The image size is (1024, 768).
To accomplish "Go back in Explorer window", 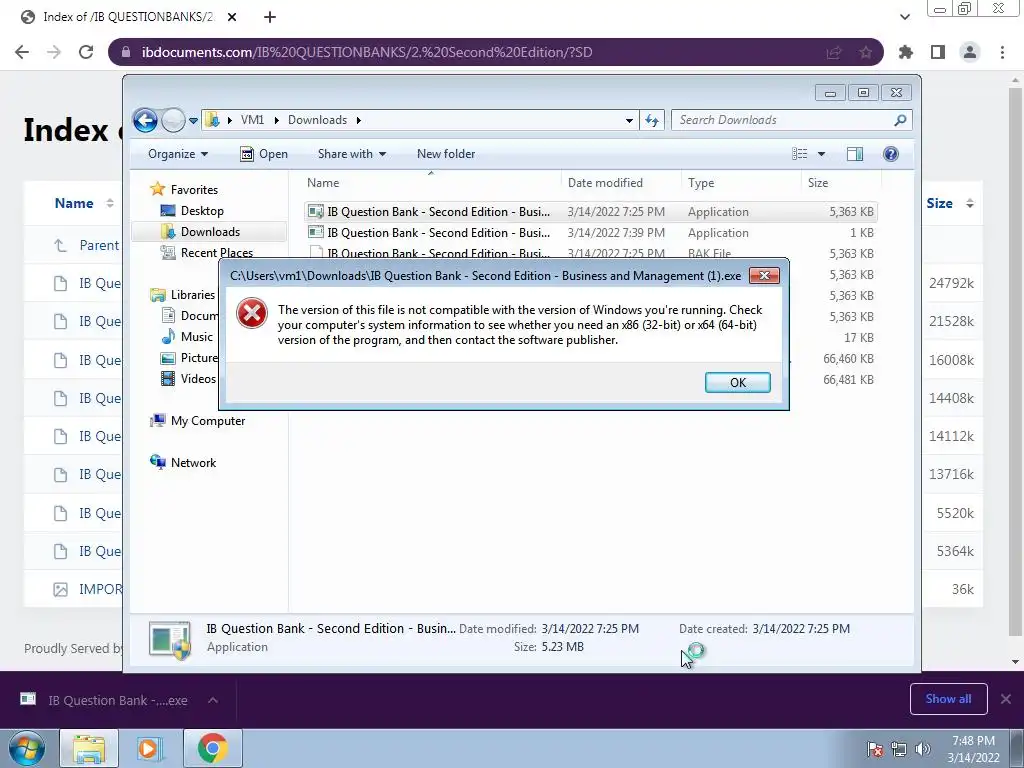I will click(145, 120).
